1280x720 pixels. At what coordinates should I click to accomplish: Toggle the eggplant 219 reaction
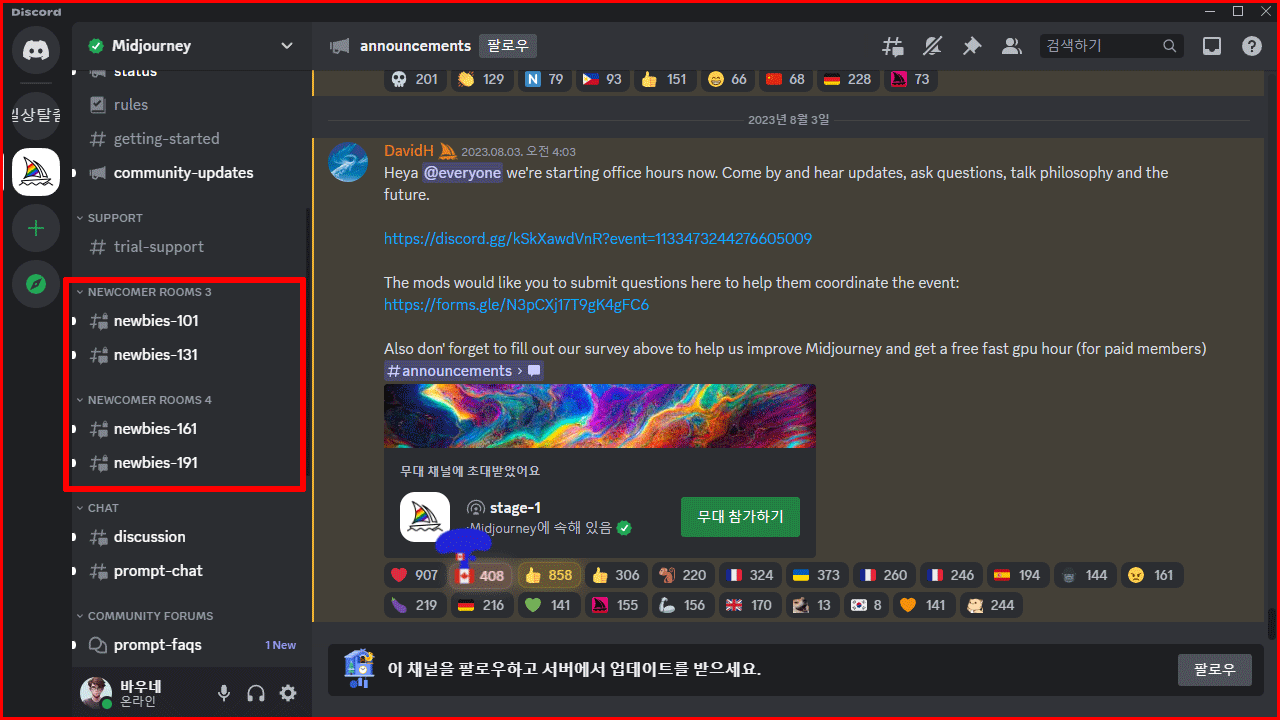415,605
